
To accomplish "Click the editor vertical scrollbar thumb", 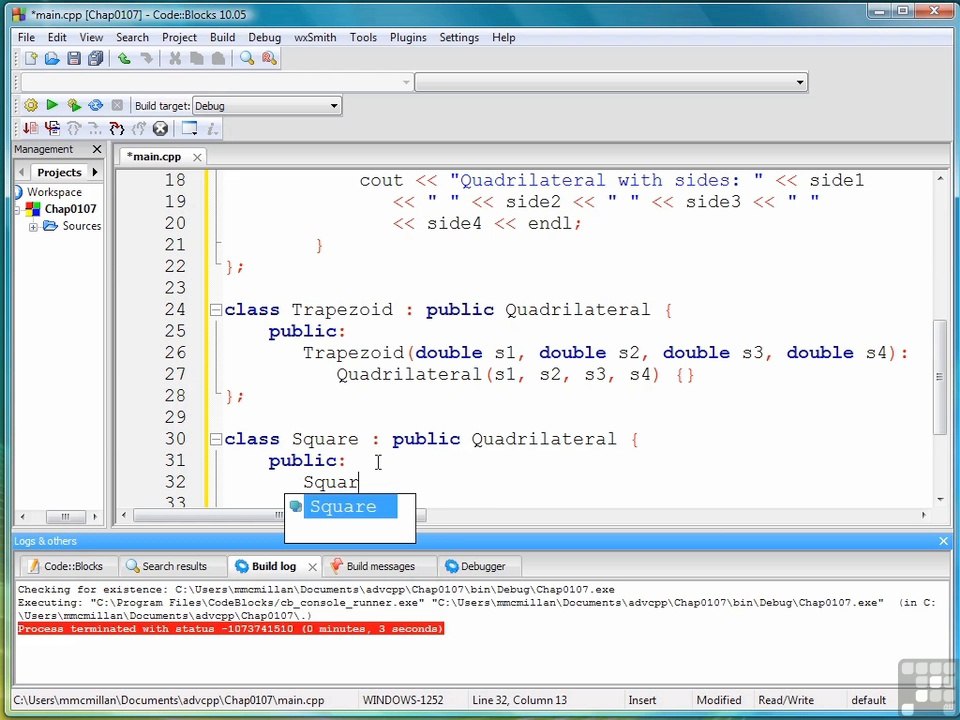I will 940,376.
